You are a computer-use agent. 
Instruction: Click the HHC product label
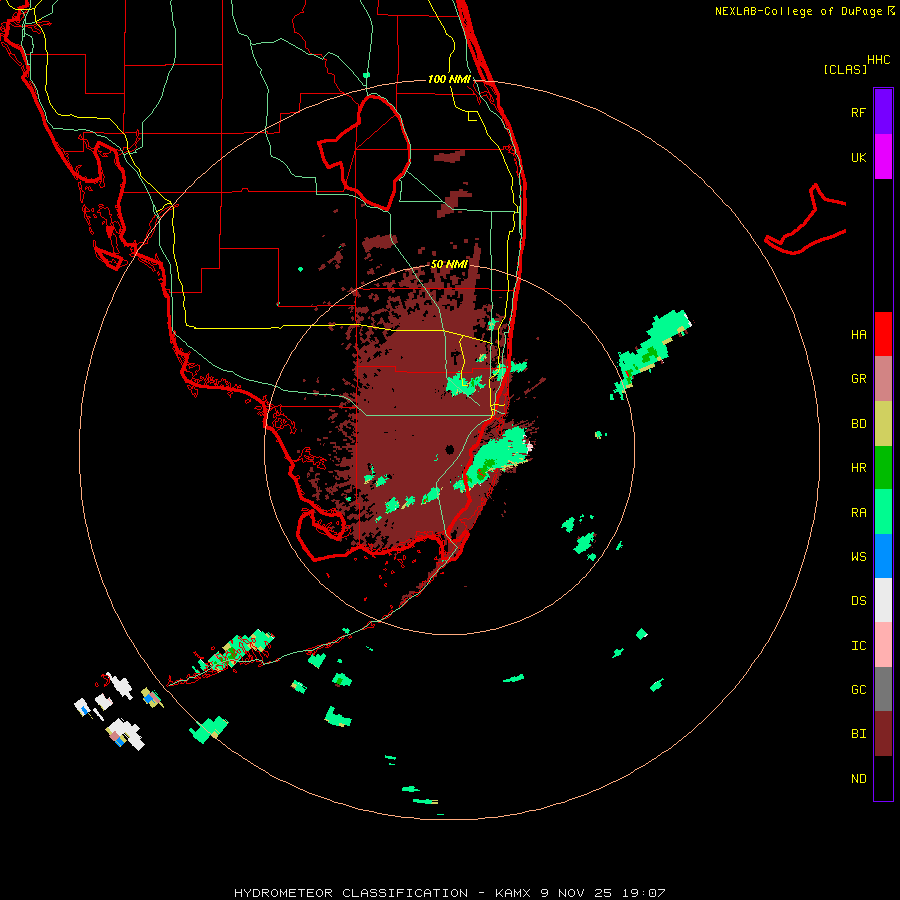878,60
